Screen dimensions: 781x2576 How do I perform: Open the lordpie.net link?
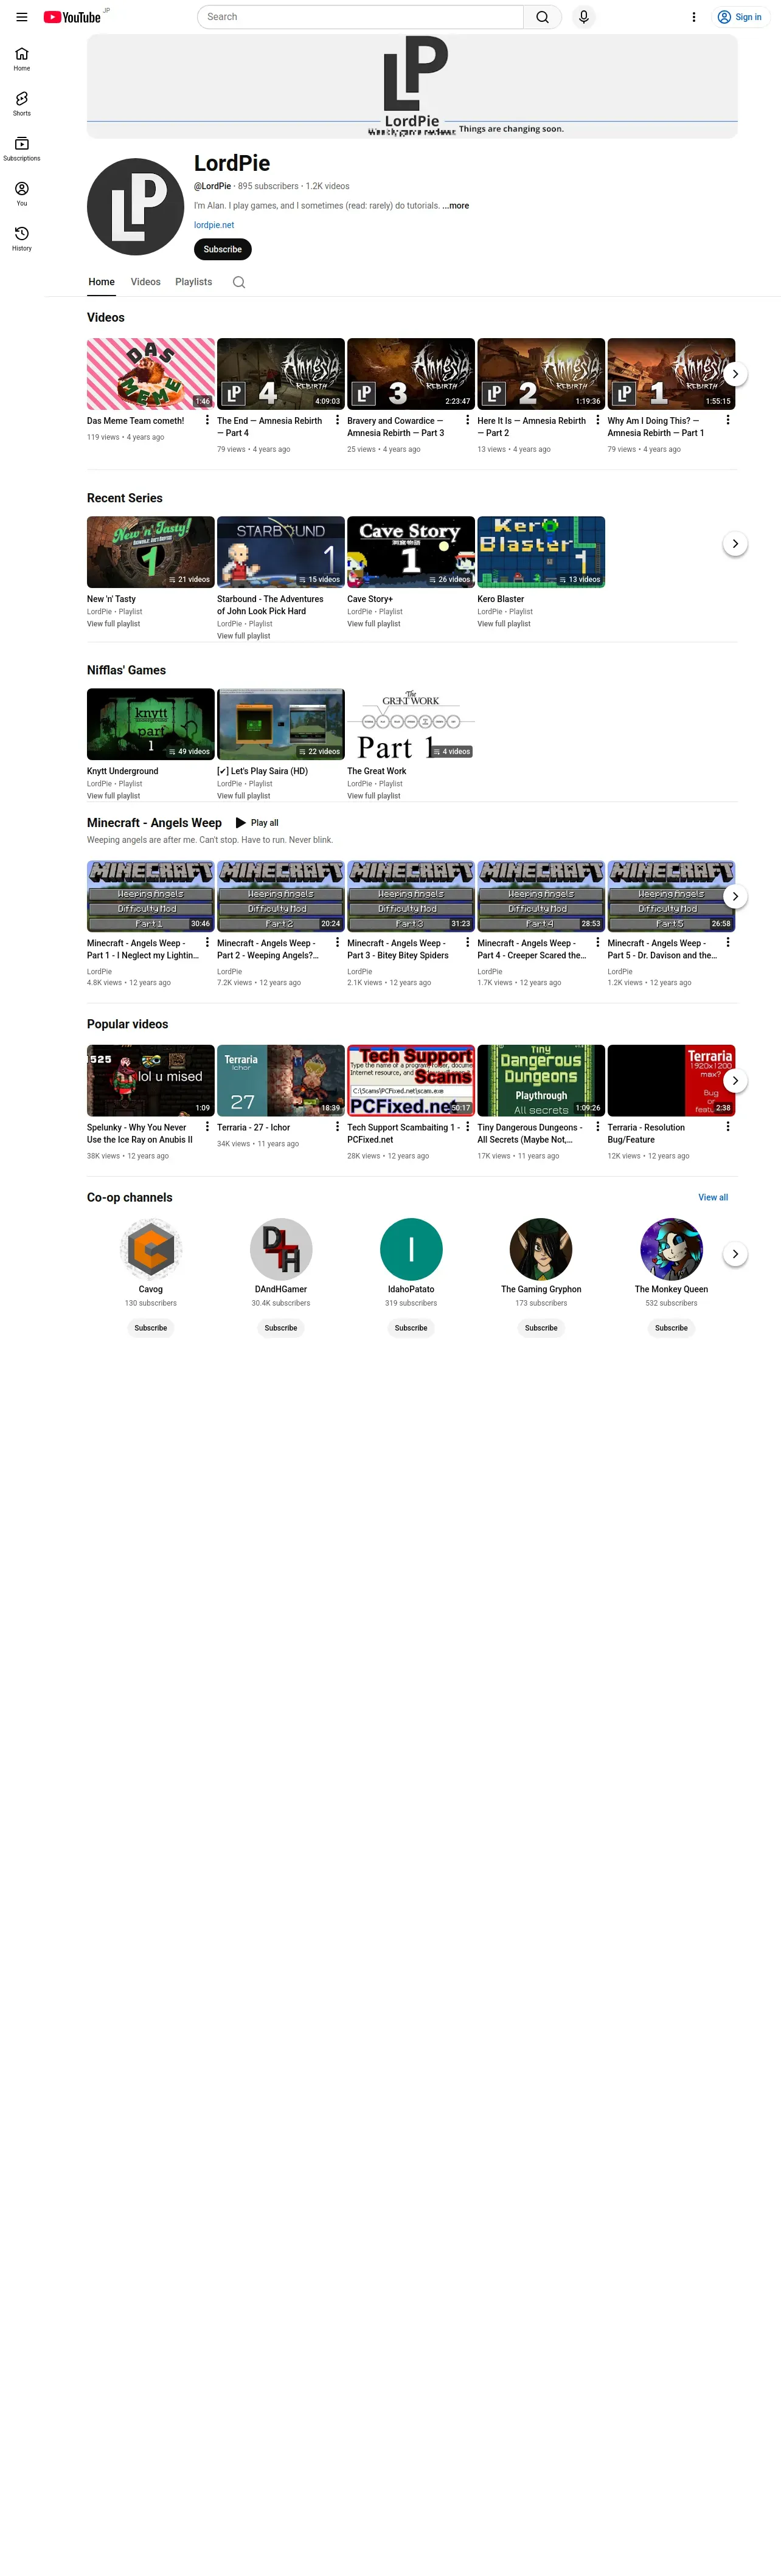[214, 225]
